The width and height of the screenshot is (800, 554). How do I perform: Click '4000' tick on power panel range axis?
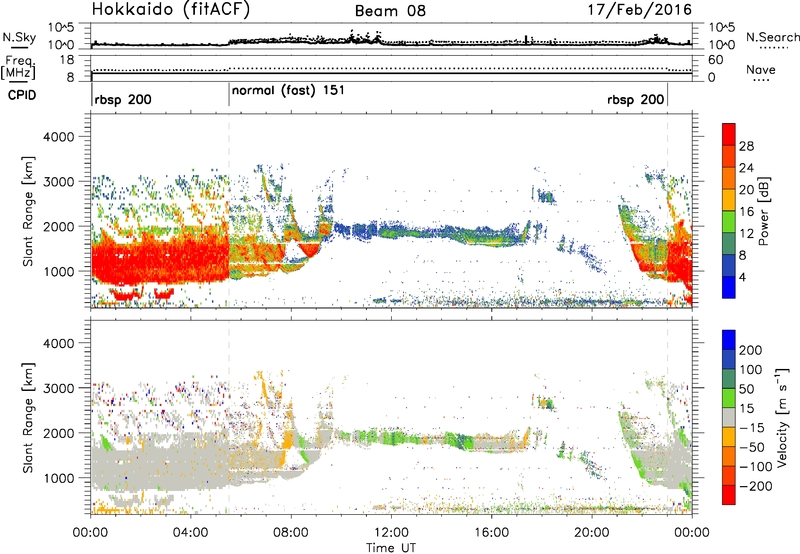(x=58, y=137)
